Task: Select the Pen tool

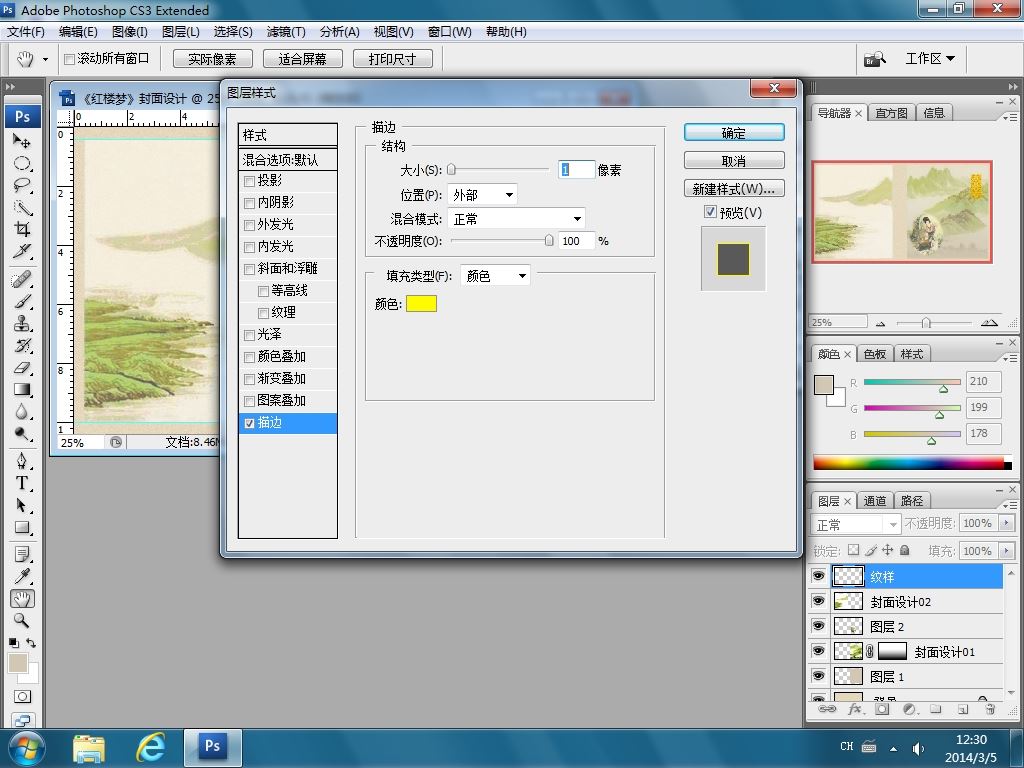Action: (22, 461)
